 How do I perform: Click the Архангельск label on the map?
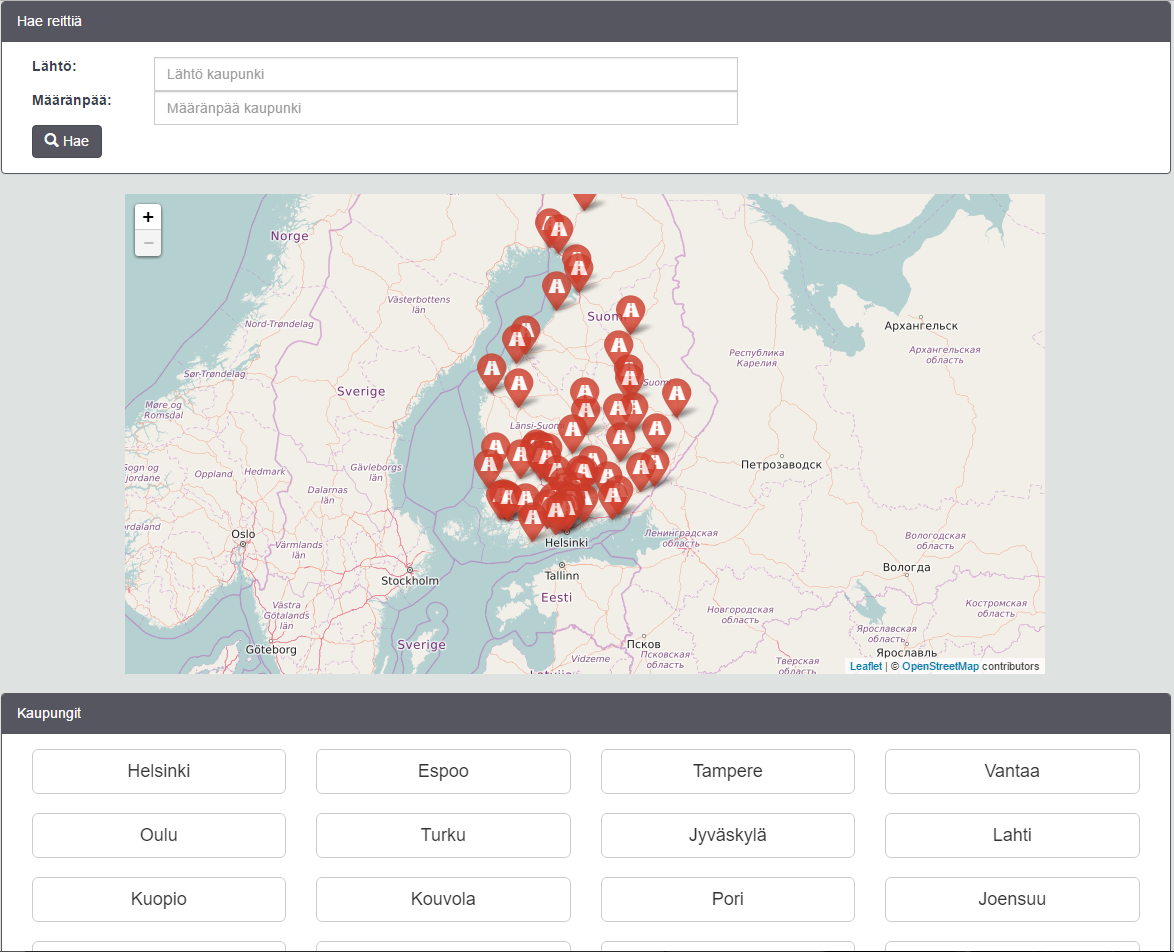(x=921, y=326)
